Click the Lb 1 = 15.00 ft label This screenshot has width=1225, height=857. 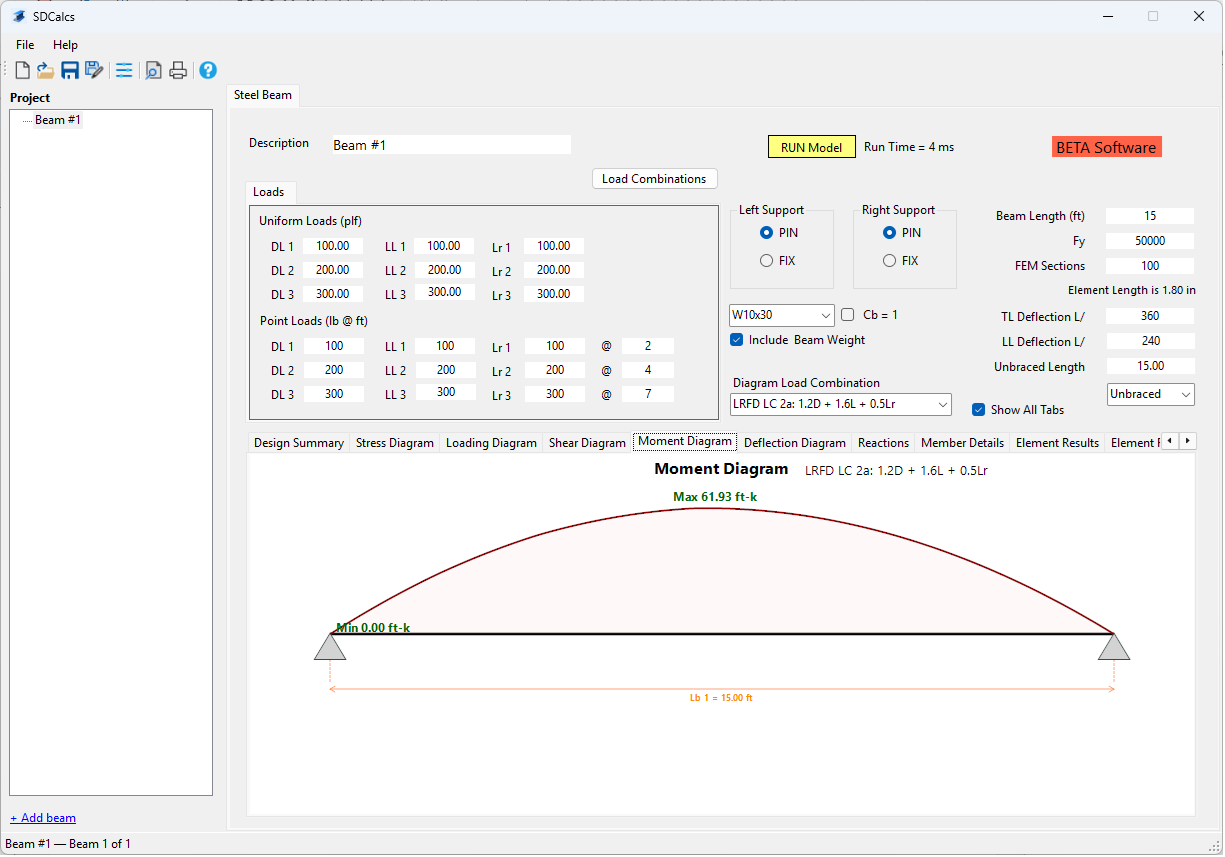(721, 698)
